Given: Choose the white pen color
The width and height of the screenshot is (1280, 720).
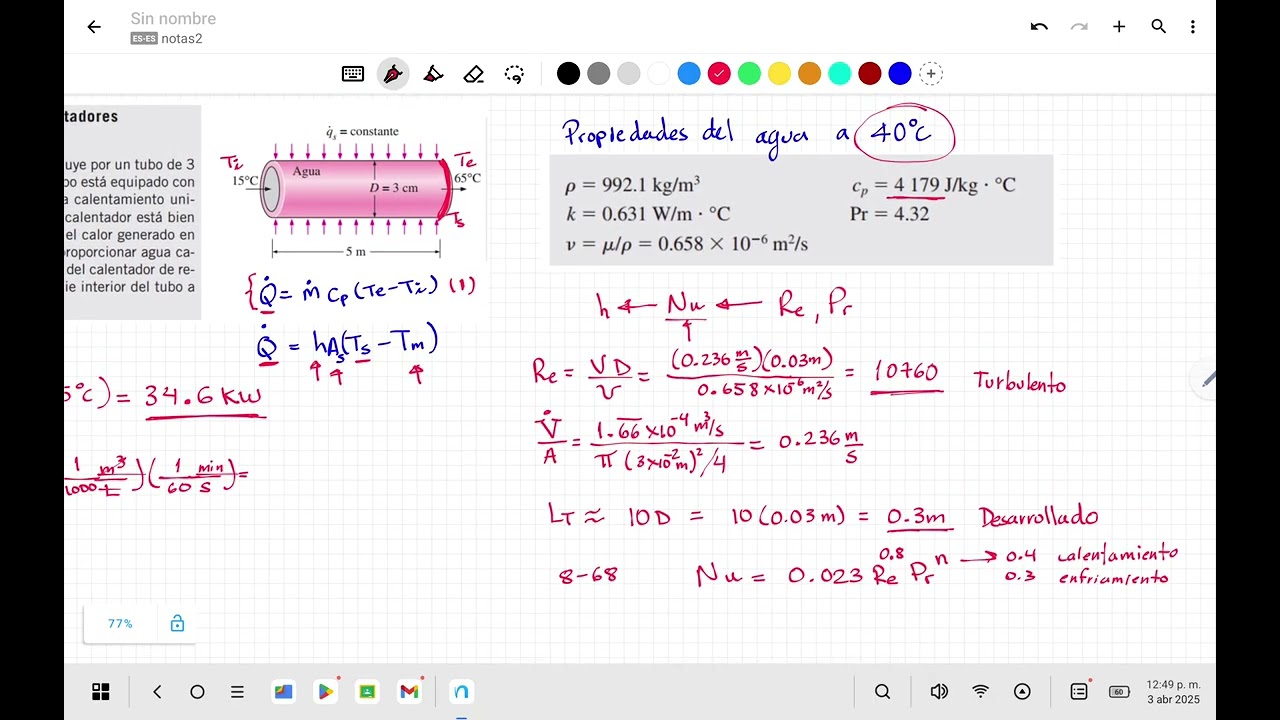Looking at the screenshot, I should (659, 73).
